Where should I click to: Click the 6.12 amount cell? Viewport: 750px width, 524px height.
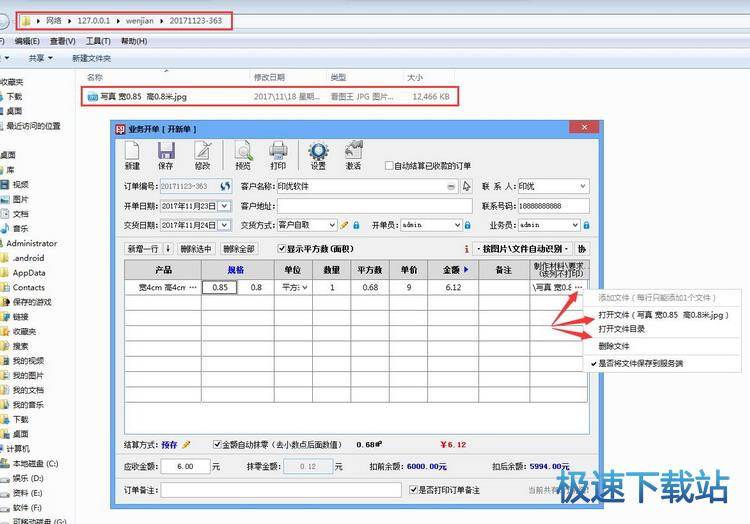[x=453, y=287]
